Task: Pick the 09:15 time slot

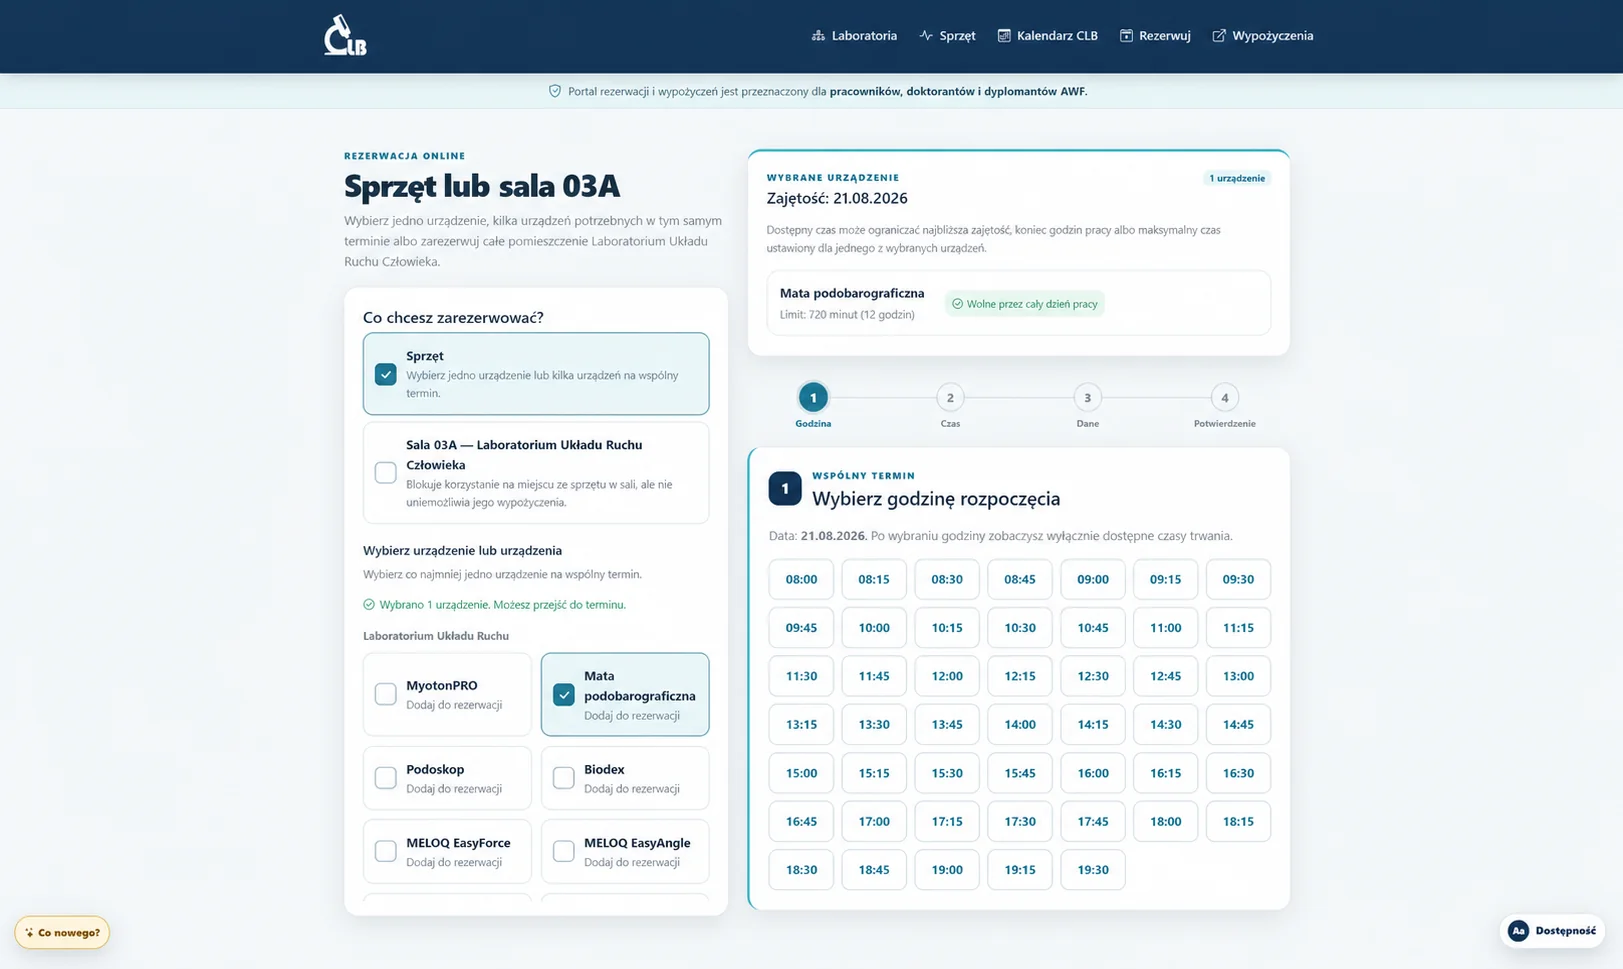Action: point(1165,579)
